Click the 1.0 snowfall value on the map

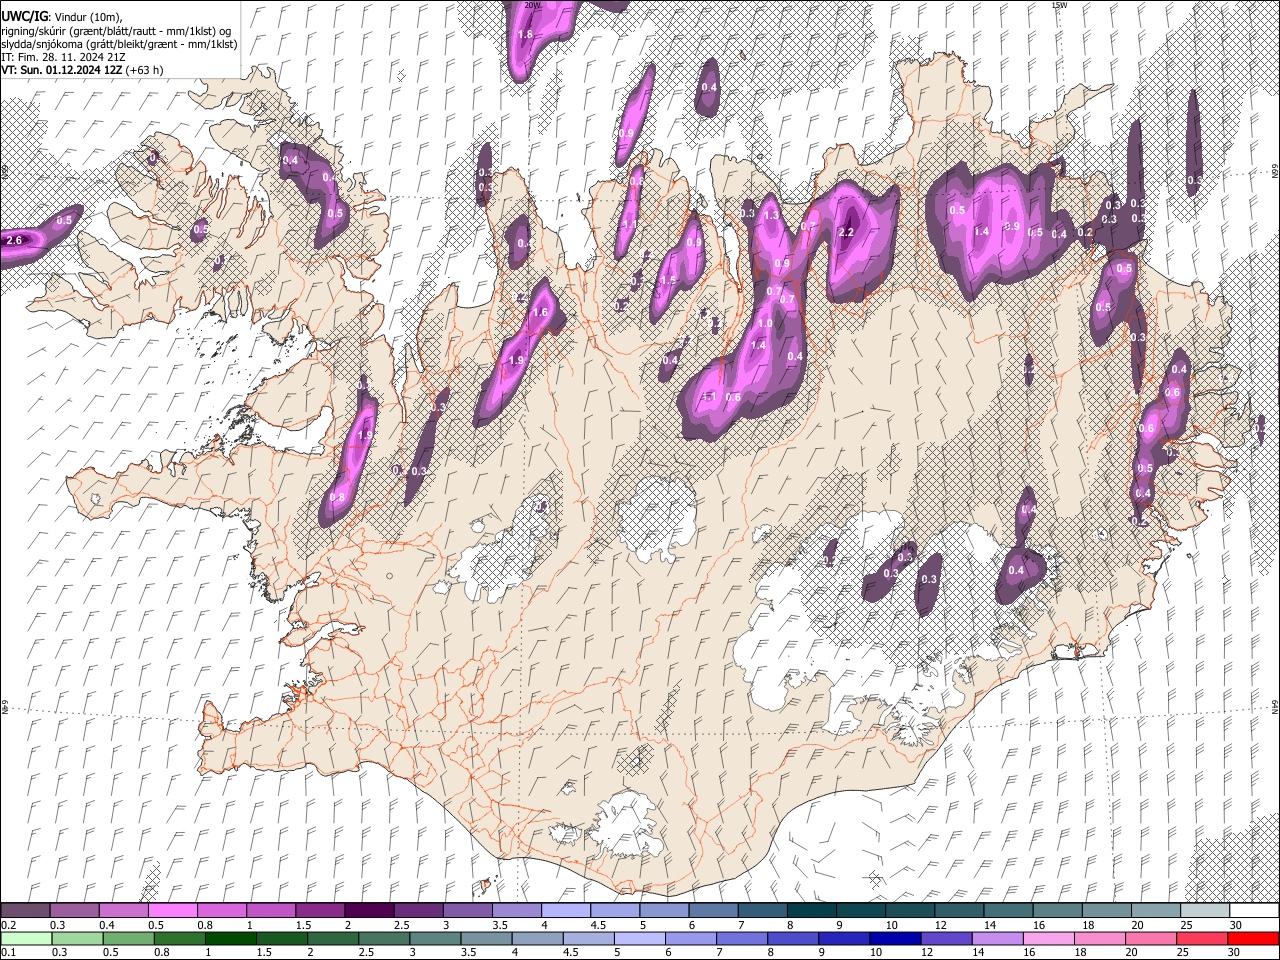765,323
